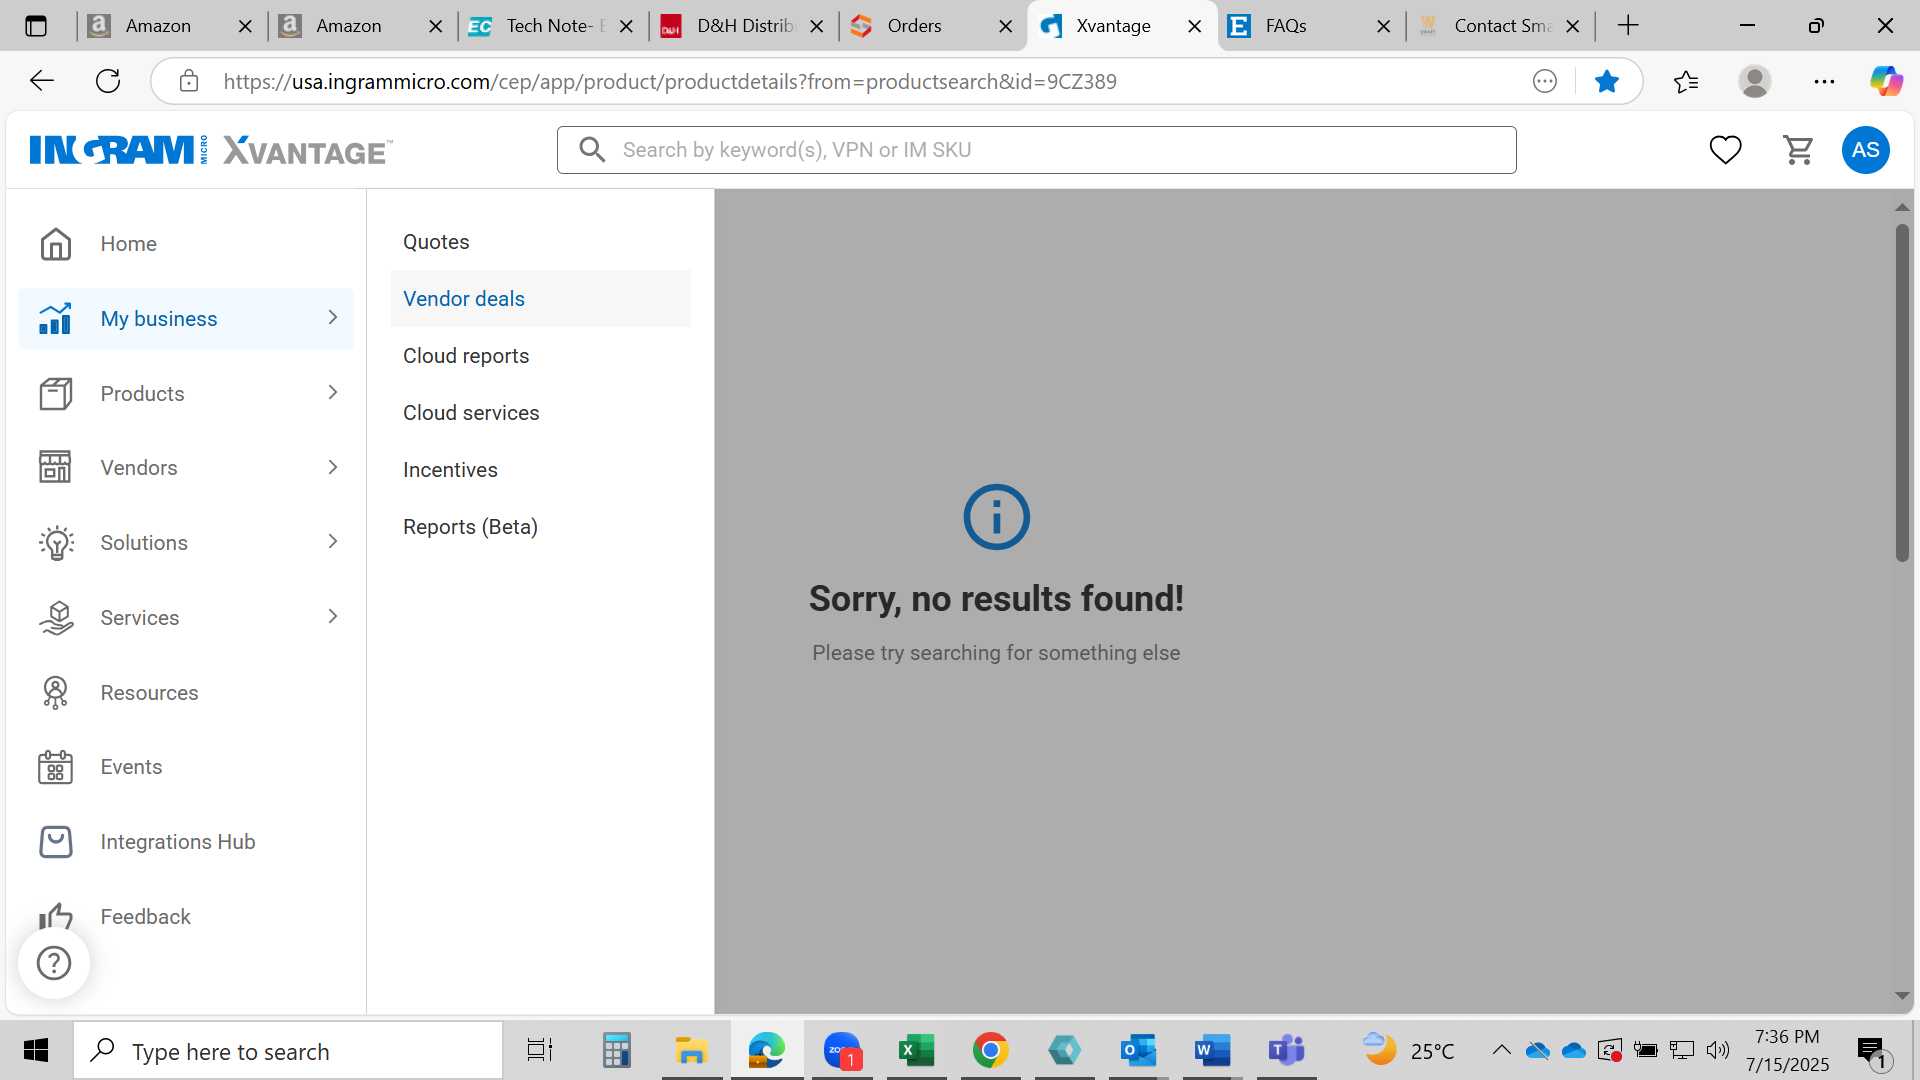Click the product search input field

click(1036, 150)
